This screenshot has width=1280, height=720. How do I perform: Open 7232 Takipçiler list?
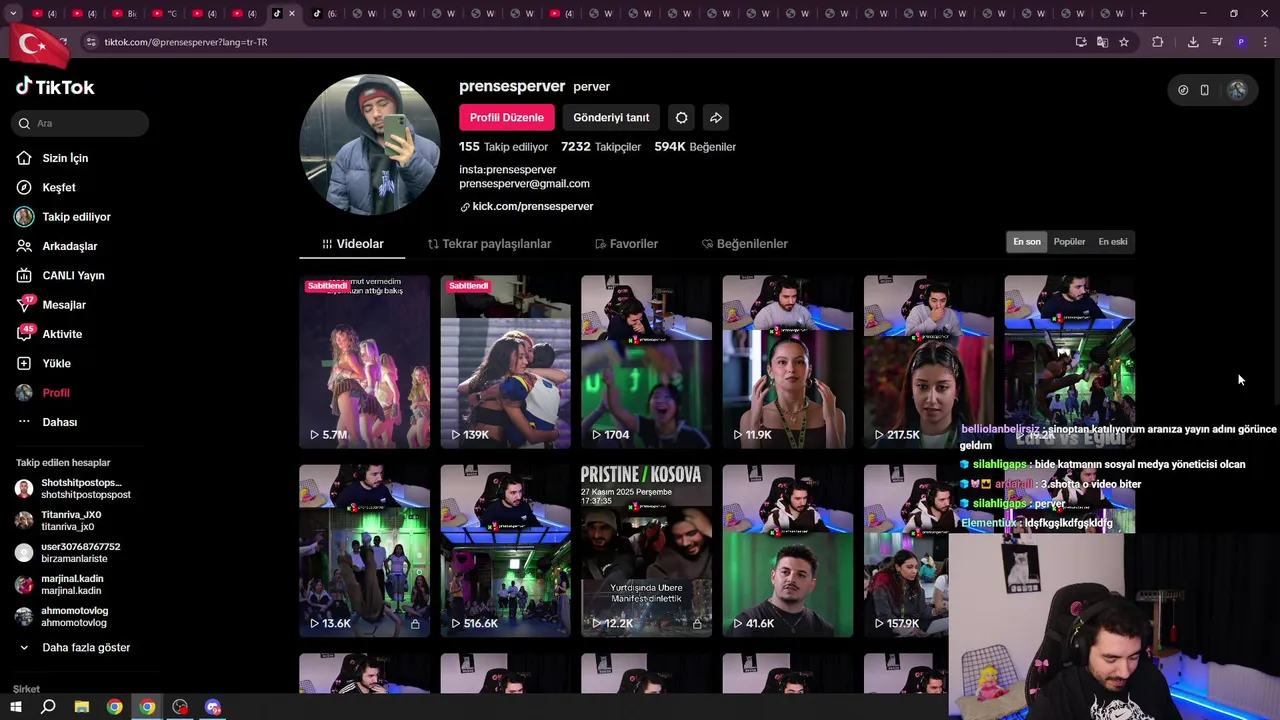click(601, 146)
